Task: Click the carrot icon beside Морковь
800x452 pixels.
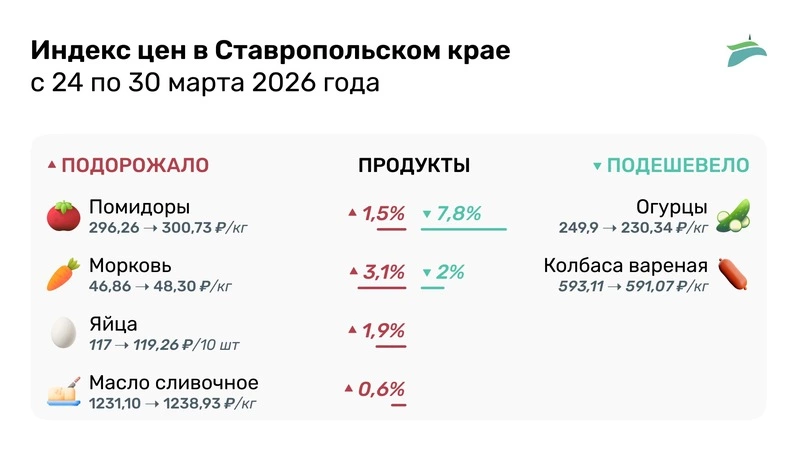Action: [x=62, y=274]
